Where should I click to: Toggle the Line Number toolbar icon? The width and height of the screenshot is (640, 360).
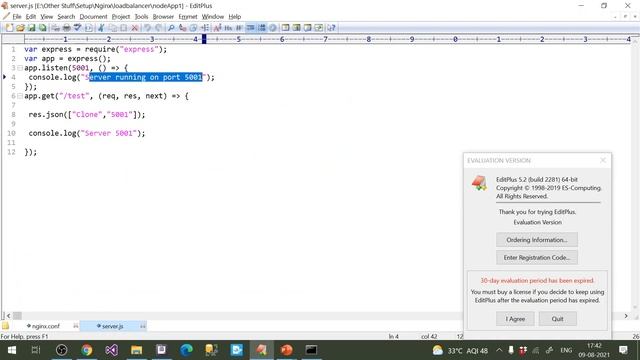pos(262,28)
